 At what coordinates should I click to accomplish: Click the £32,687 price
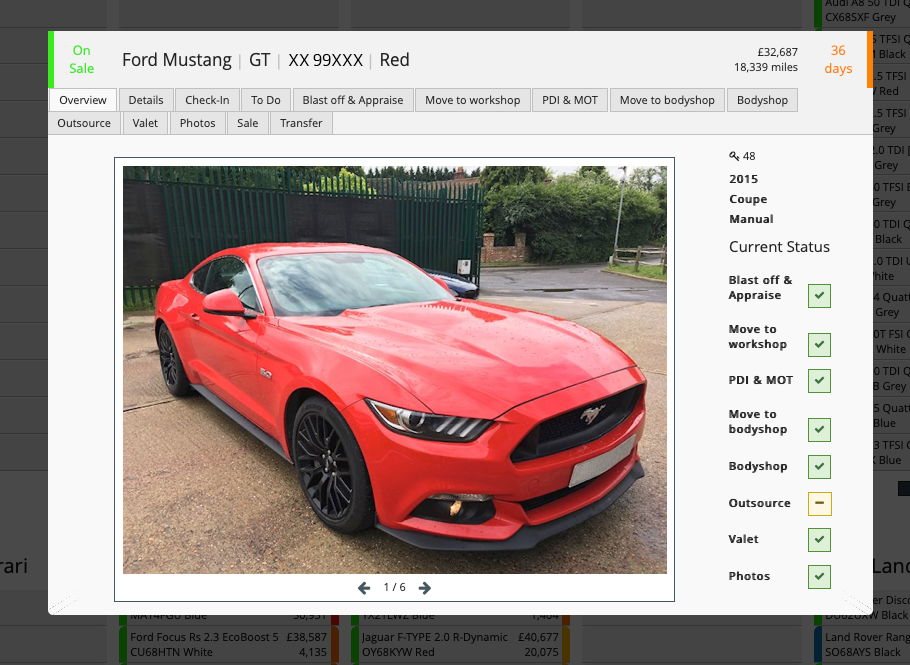pos(778,52)
